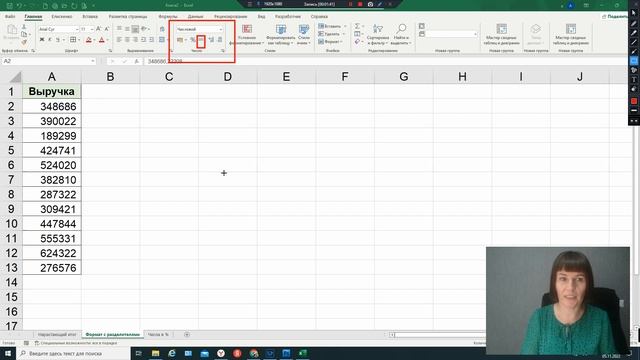
Task: Click Удалить delete cells button
Action: click(x=330, y=34)
